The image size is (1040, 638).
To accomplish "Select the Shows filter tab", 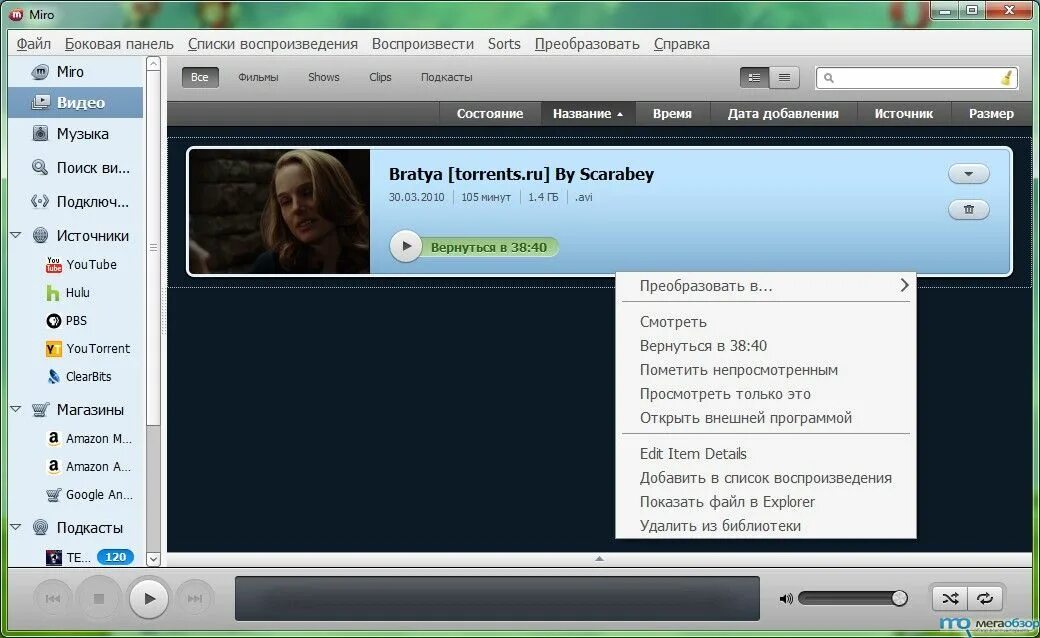I will pyautogui.click(x=324, y=77).
